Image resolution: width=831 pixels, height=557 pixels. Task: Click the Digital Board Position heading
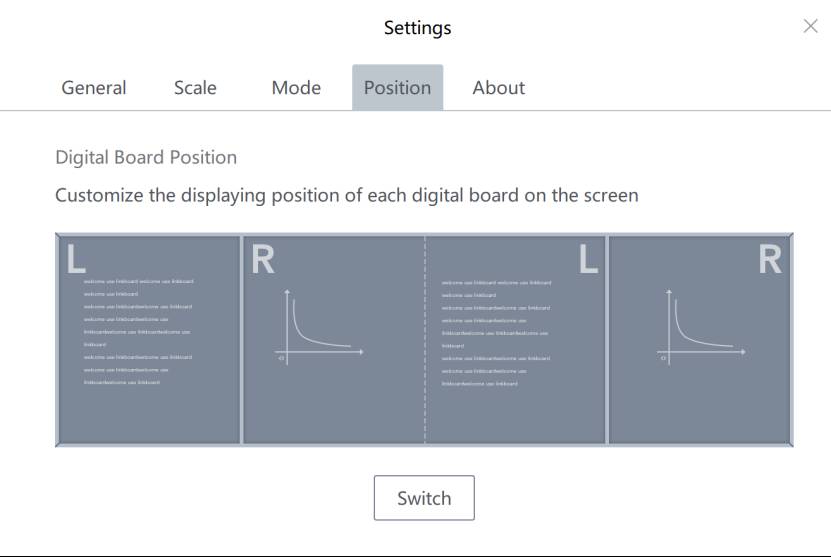point(146,157)
